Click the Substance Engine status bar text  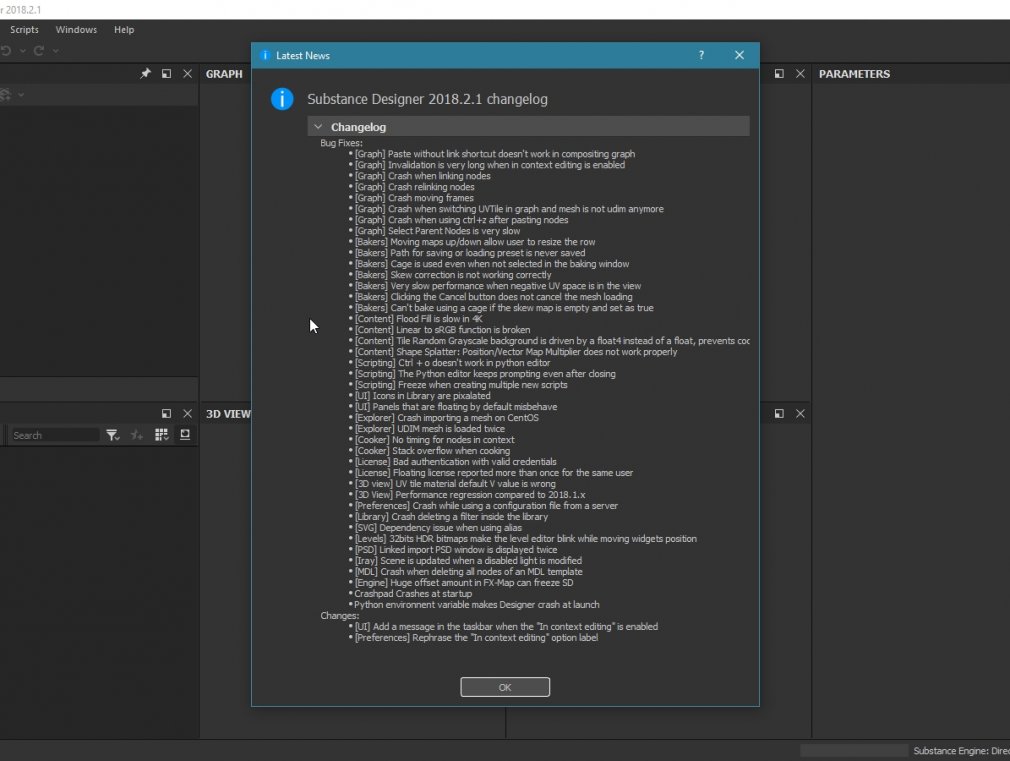pyautogui.click(x=961, y=751)
